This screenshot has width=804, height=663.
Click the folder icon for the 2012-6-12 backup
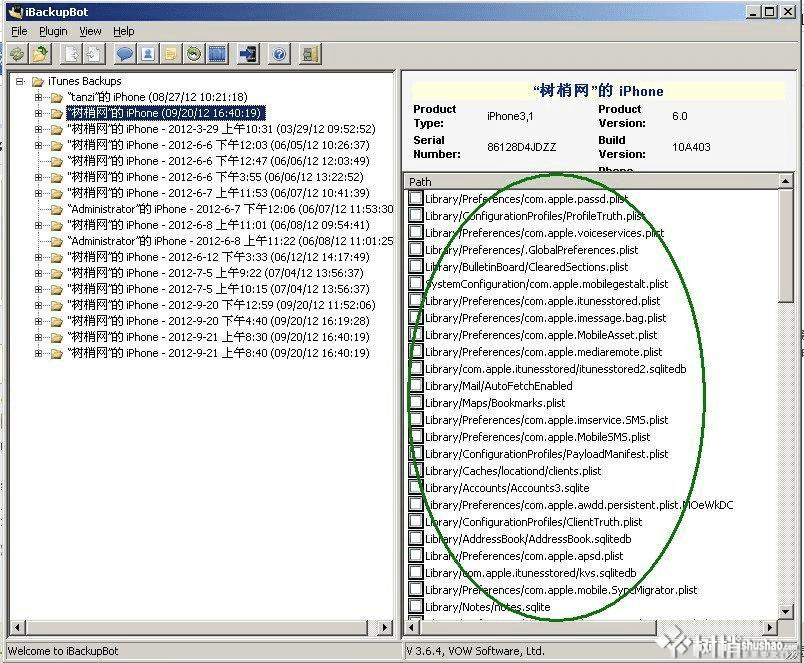[x=56, y=257]
